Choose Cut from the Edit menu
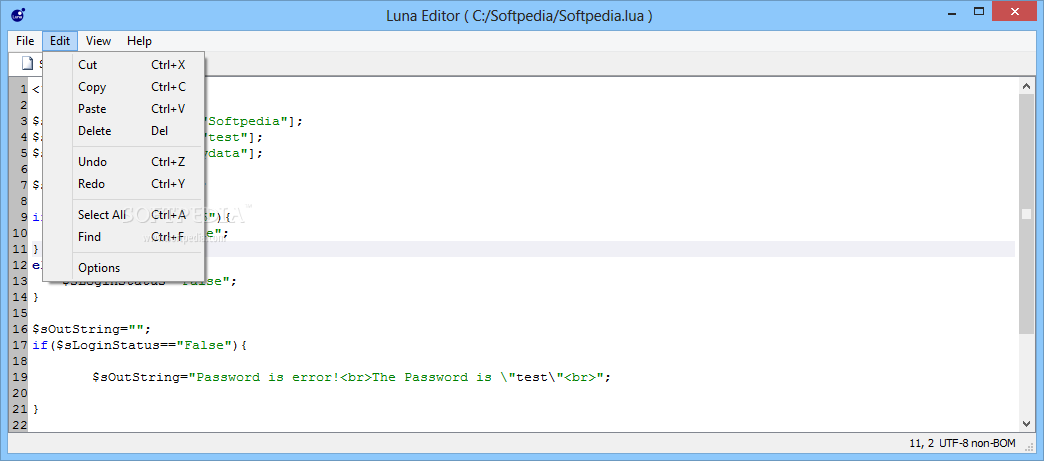Viewport: 1044px width, 461px height. tap(124, 65)
